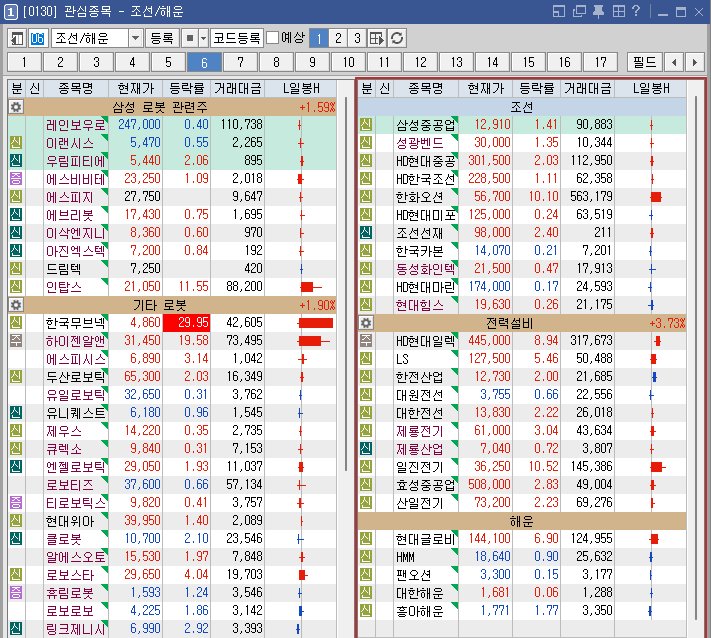Click the highlighted 29.95 change rate cell
This screenshot has height=638, width=711.
pyautogui.click(x=186, y=322)
